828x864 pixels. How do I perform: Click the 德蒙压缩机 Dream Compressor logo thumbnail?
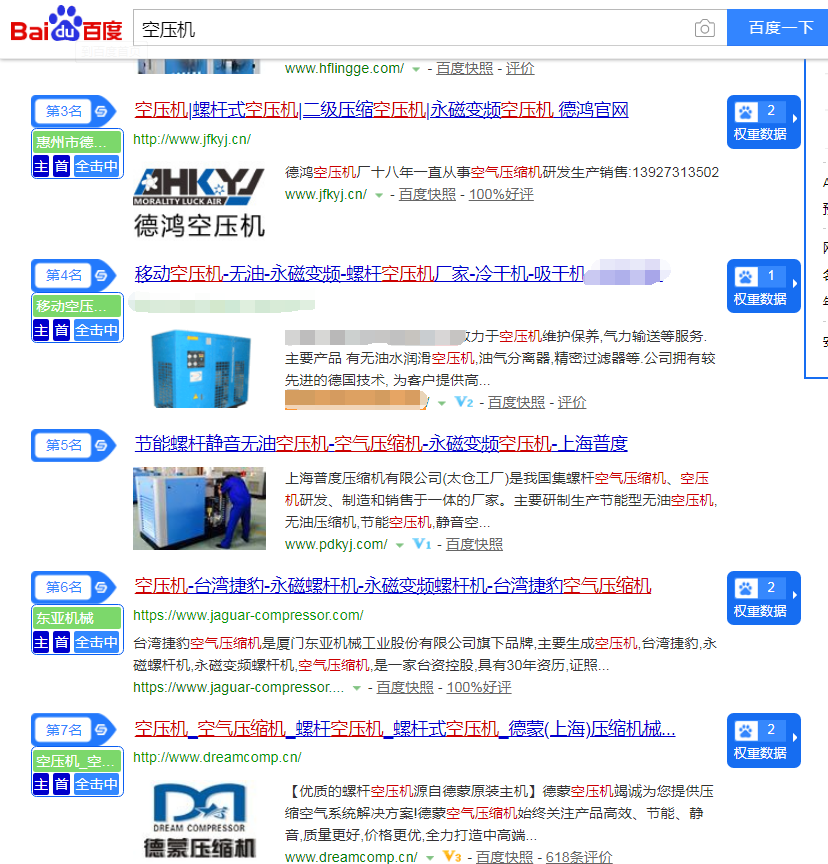point(199,821)
